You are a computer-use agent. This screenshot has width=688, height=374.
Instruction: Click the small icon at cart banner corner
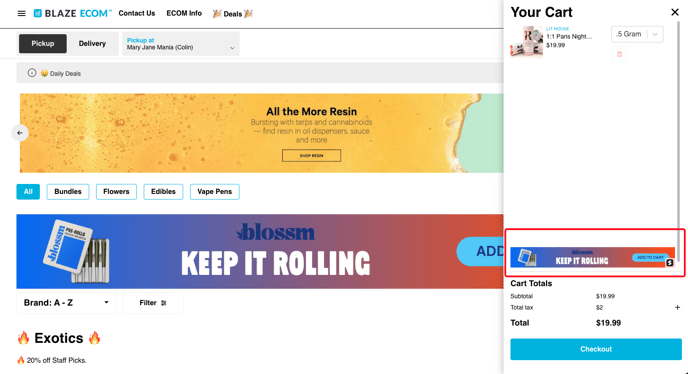click(x=670, y=263)
